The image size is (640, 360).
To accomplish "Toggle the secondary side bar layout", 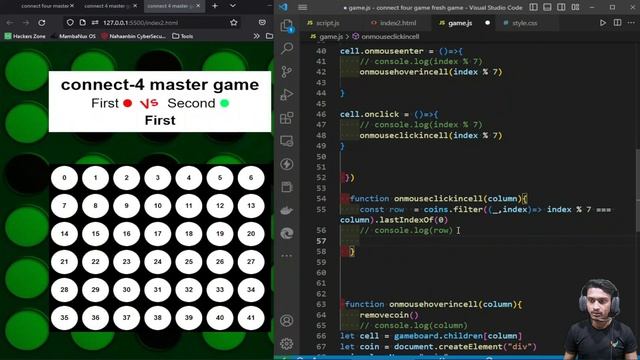I will coord(561,7).
